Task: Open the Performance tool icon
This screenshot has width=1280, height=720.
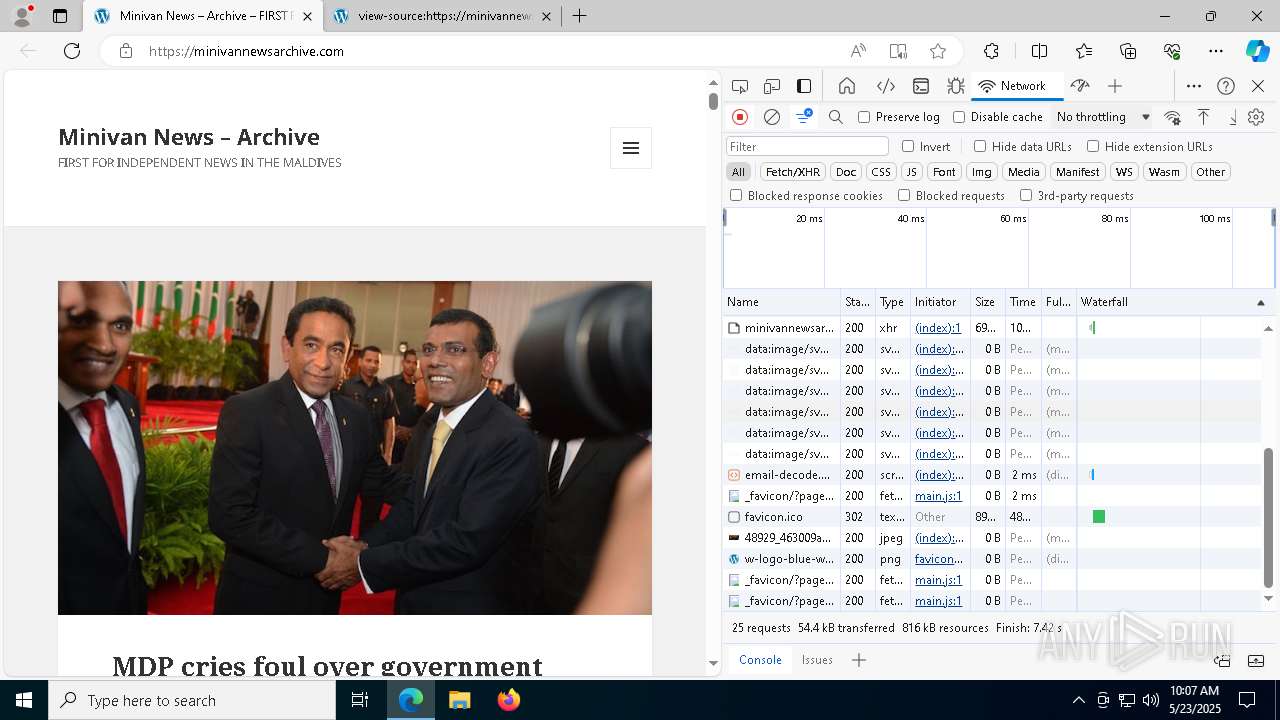Action: [x=1079, y=86]
